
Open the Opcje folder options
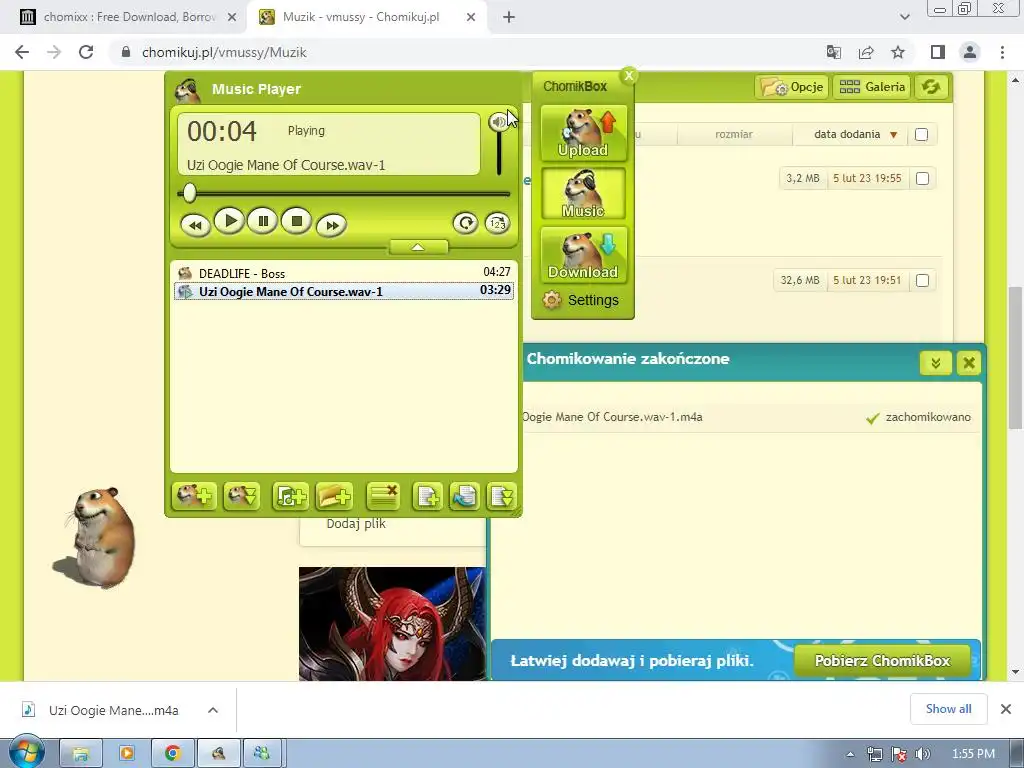click(x=792, y=87)
